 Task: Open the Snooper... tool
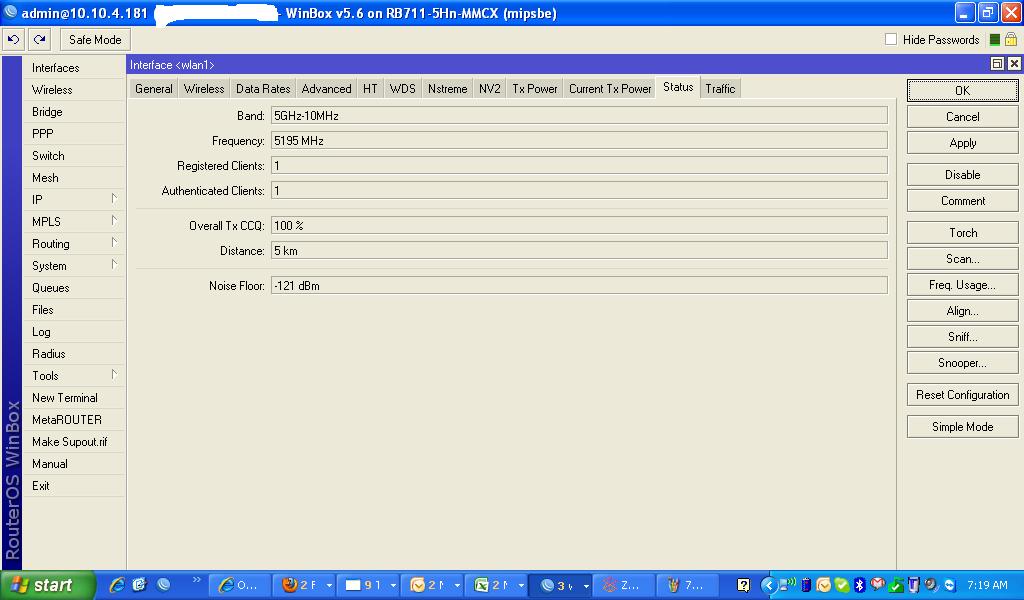tap(963, 363)
